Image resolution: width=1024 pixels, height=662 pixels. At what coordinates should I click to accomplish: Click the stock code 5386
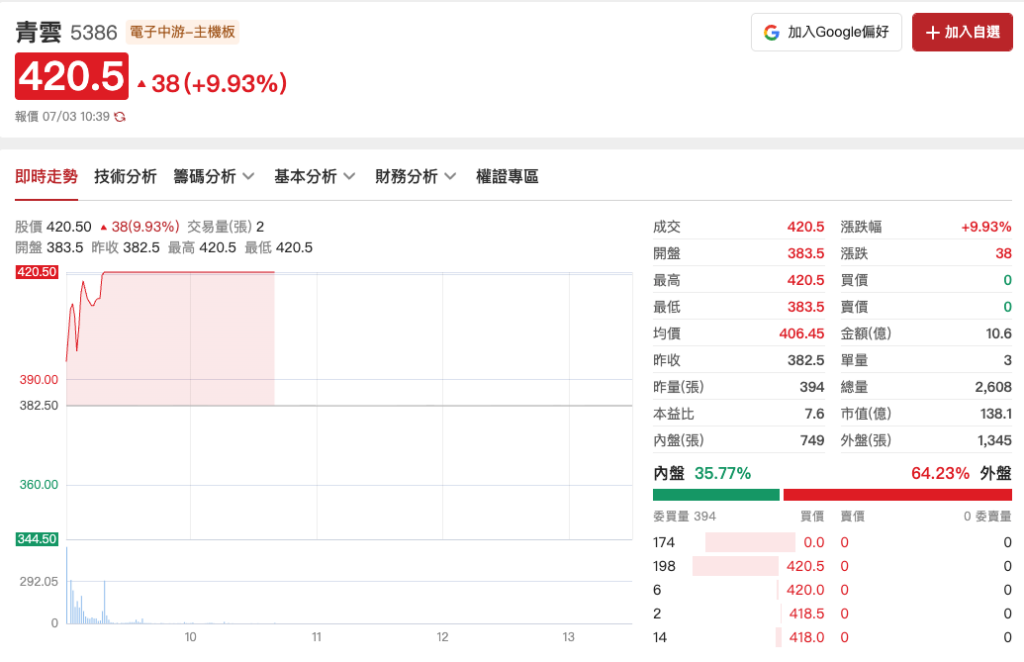[x=93, y=33]
